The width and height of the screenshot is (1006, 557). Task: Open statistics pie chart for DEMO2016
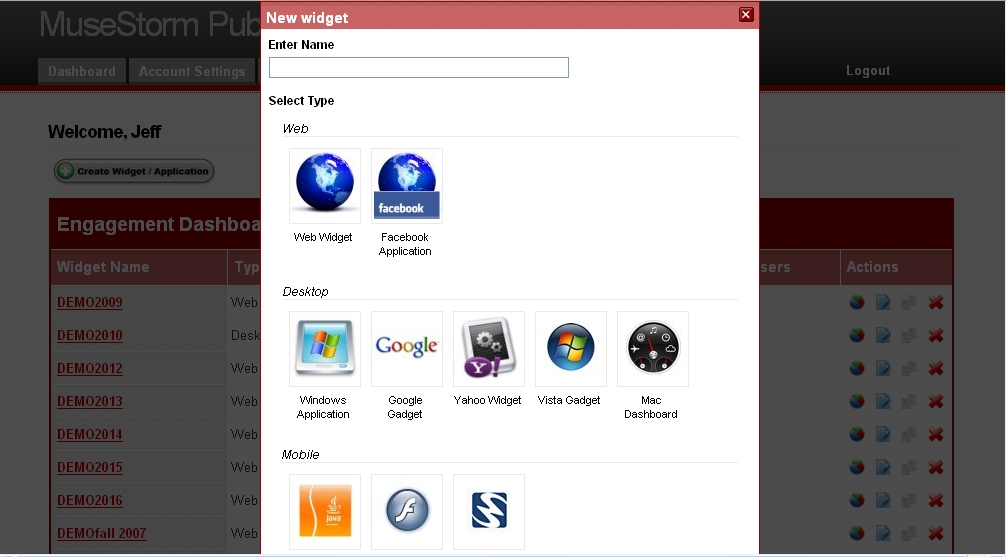tap(857, 501)
